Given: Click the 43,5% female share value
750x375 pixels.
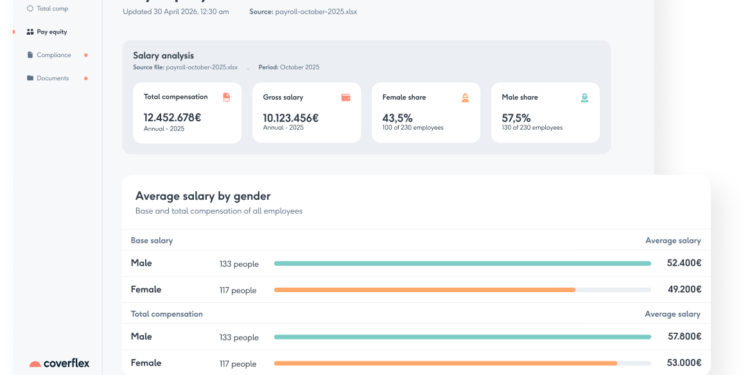Looking at the screenshot, I should pos(397,118).
